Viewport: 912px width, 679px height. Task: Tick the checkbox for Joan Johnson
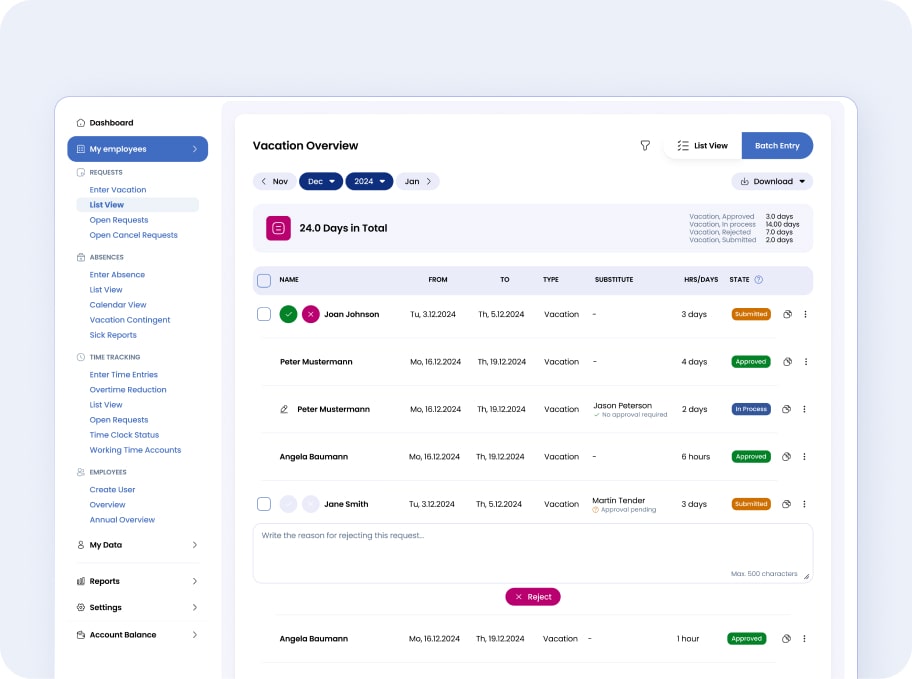pos(264,314)
